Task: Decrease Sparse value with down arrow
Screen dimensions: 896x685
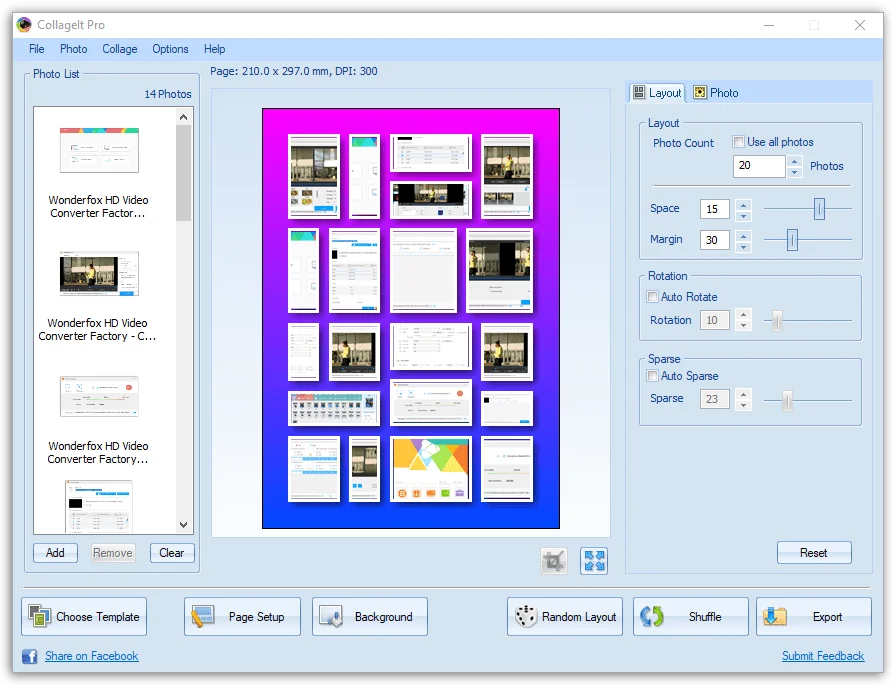Action: (x=743, y=404)
